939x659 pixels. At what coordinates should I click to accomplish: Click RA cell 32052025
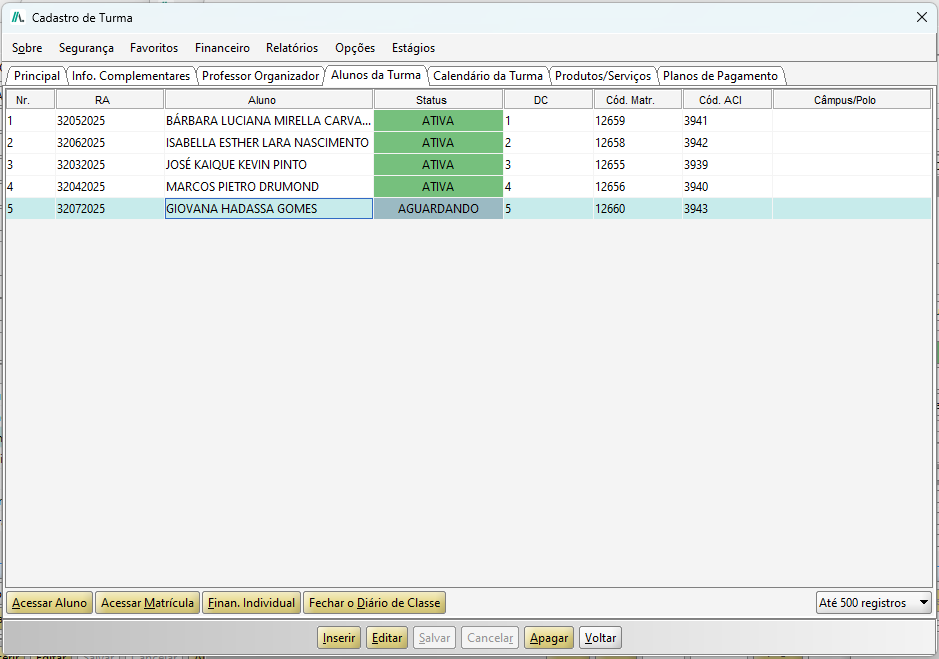click(110, 120)
